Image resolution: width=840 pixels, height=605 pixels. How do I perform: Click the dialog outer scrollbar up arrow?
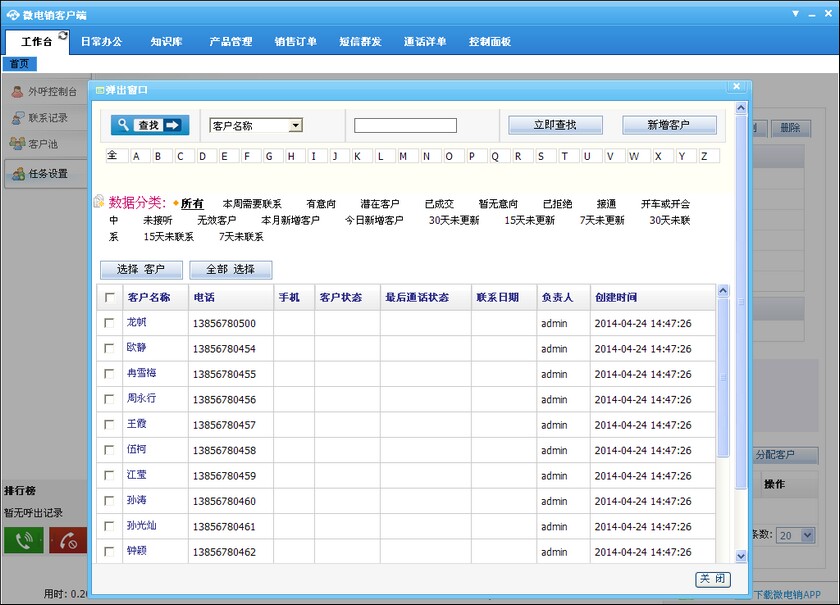click(x=741, y=108)
